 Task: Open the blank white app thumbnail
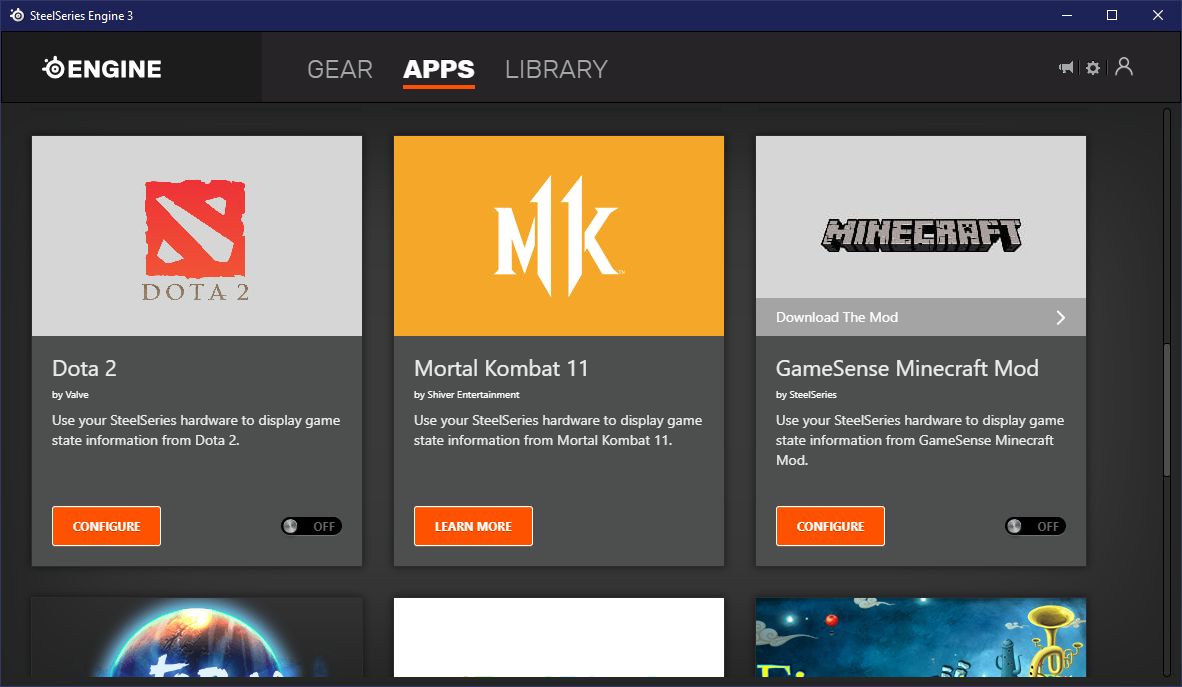tap(559, 637)
